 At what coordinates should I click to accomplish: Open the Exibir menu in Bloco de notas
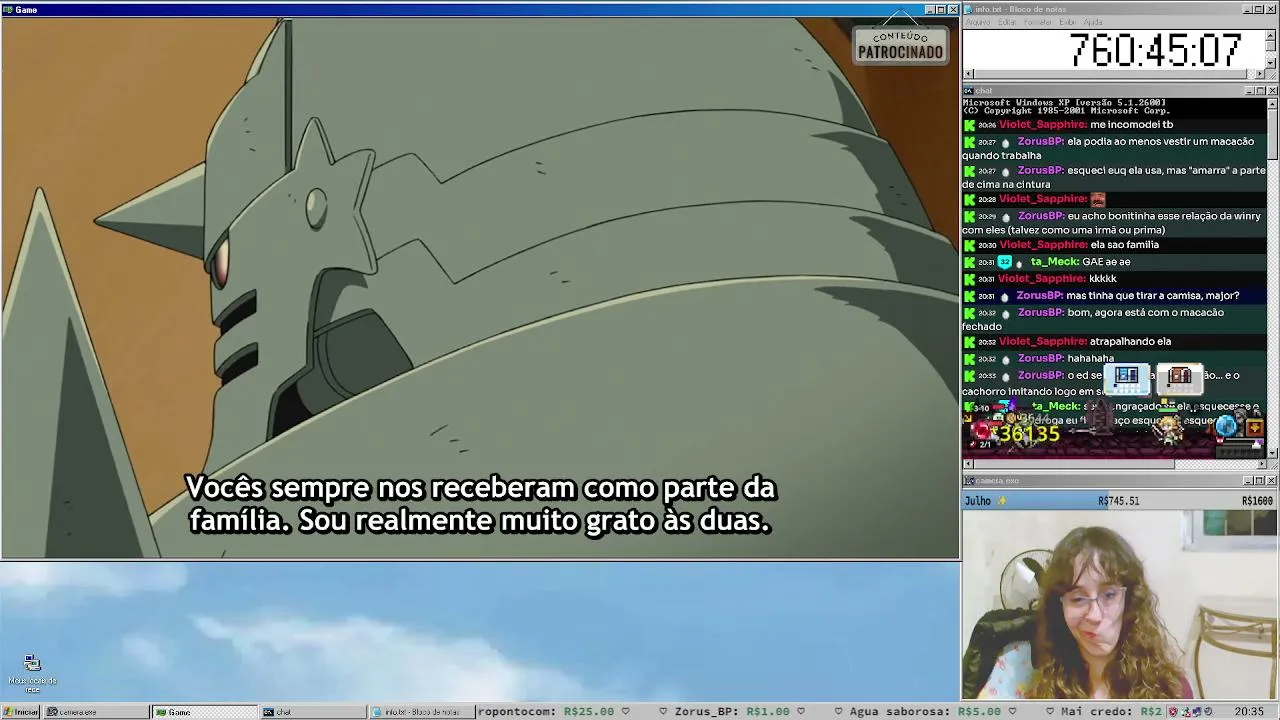click(x=1068, y=22)
